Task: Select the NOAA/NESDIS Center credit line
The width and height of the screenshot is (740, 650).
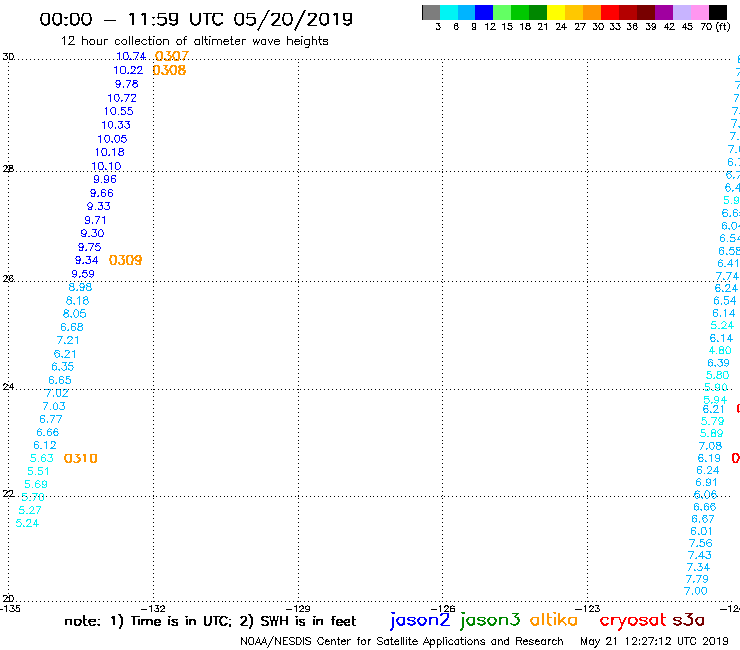Action: [x=402, y=642]
